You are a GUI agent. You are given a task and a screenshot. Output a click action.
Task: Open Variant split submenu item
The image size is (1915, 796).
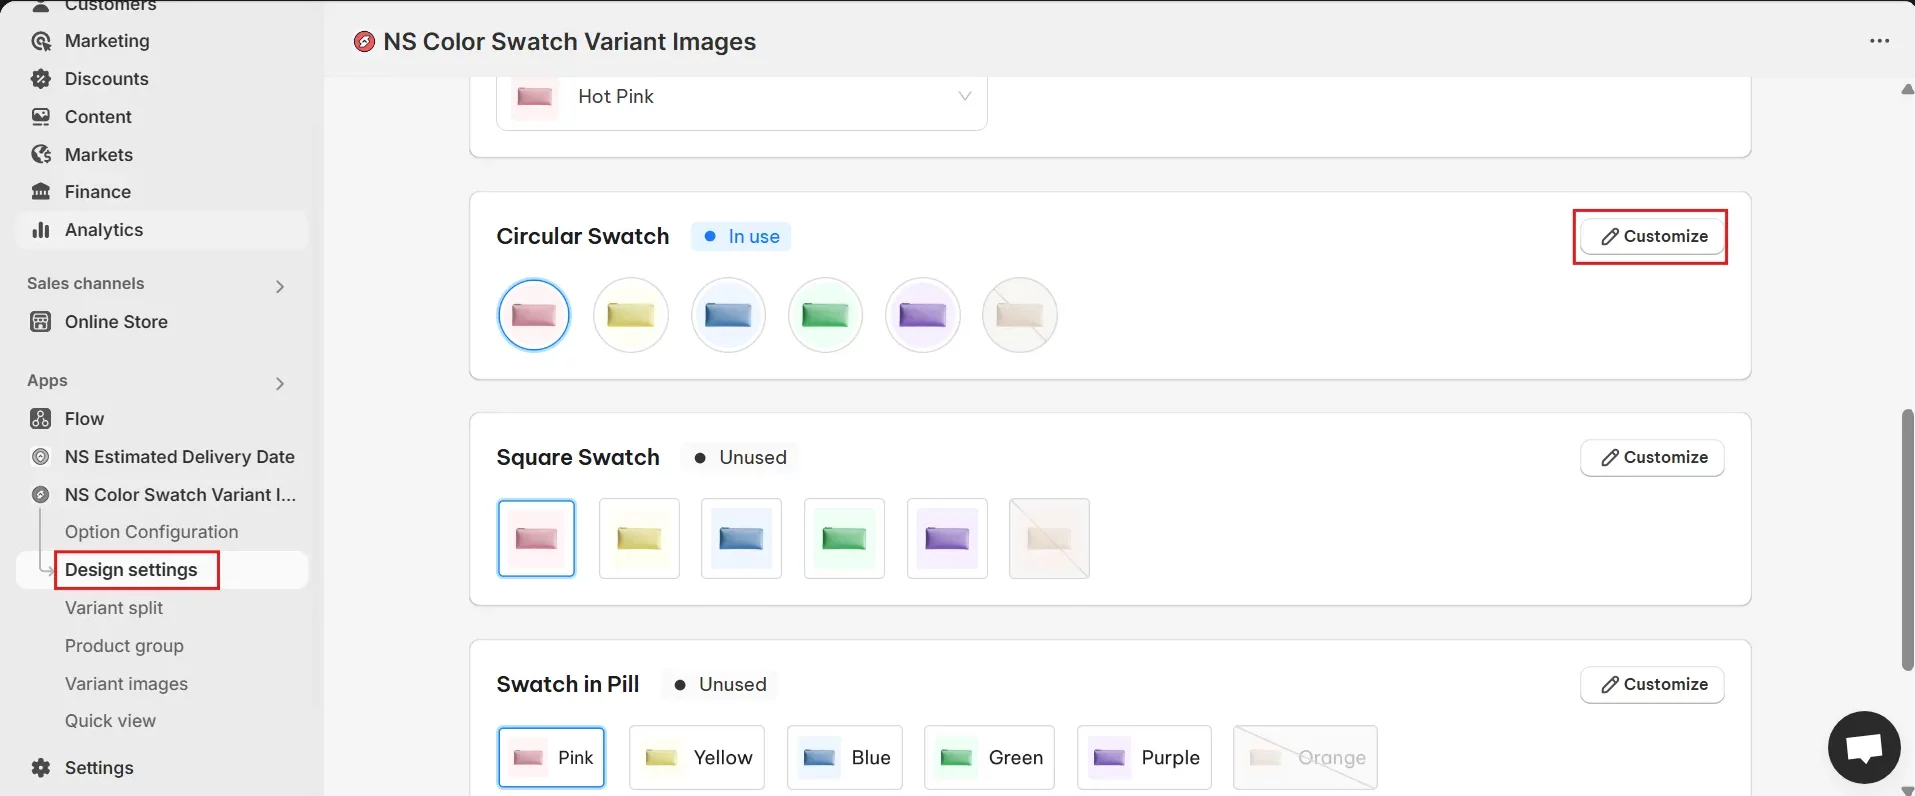pyautogui.click(x=114, y=608)
